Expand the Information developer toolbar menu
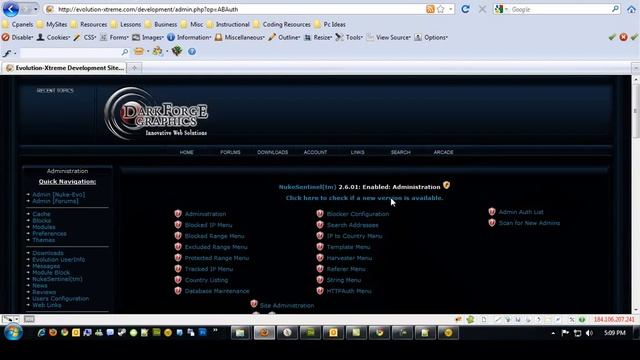 pos(189,37)
